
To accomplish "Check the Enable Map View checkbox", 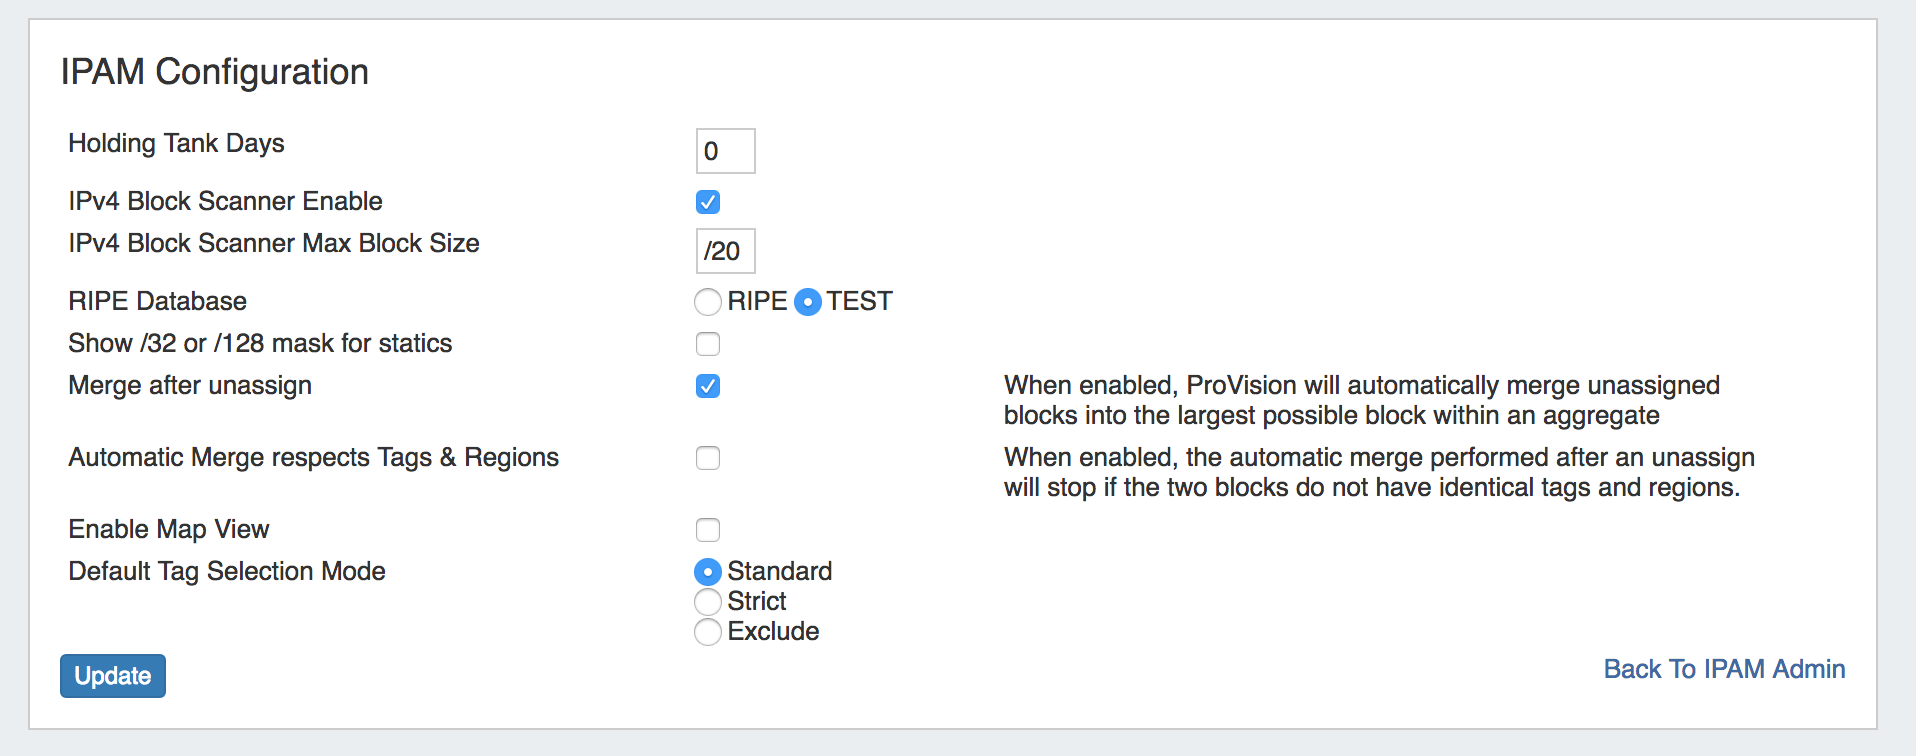I will coord(708,530).
